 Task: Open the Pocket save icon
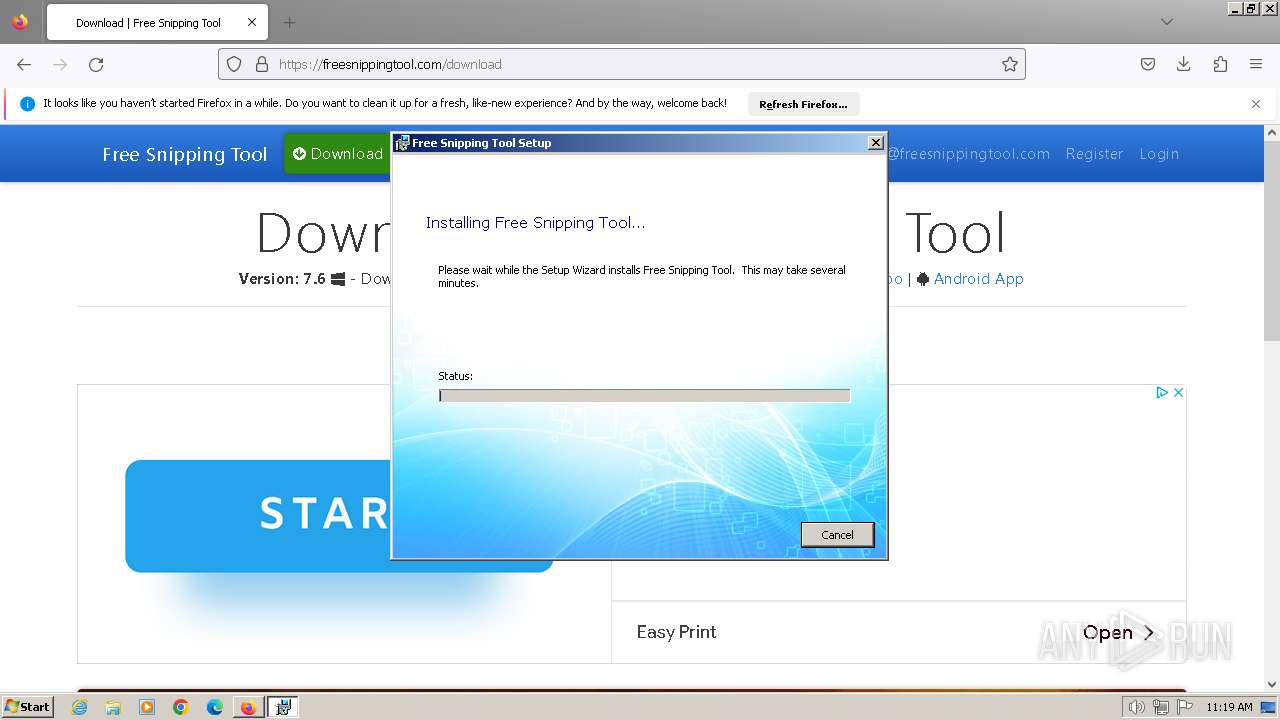[1148, 64]
